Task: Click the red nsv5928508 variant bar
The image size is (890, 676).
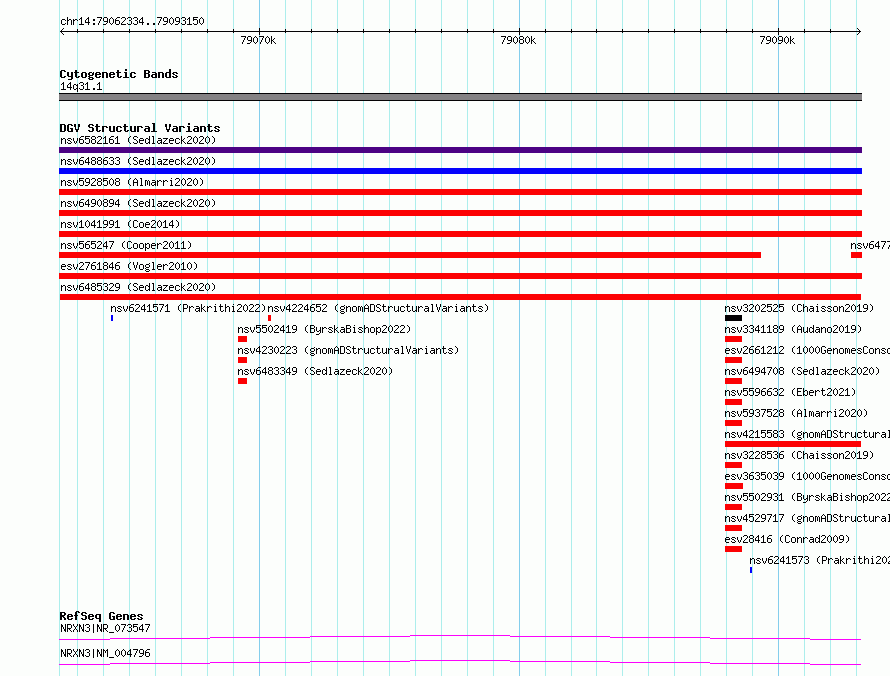Action: pos(460,192)
